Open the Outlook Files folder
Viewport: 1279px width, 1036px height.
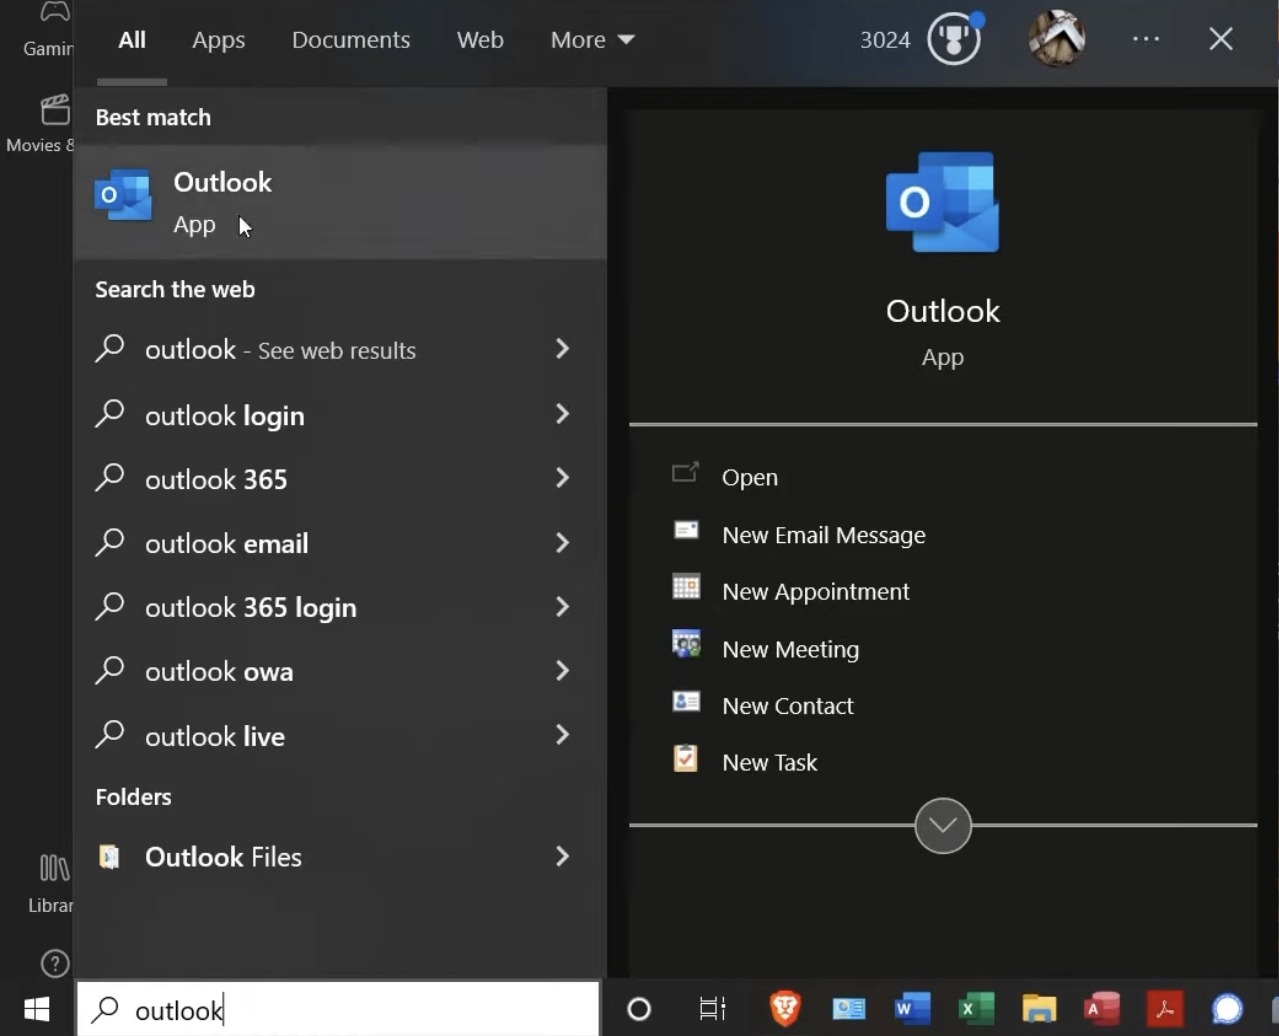[222, 856]
